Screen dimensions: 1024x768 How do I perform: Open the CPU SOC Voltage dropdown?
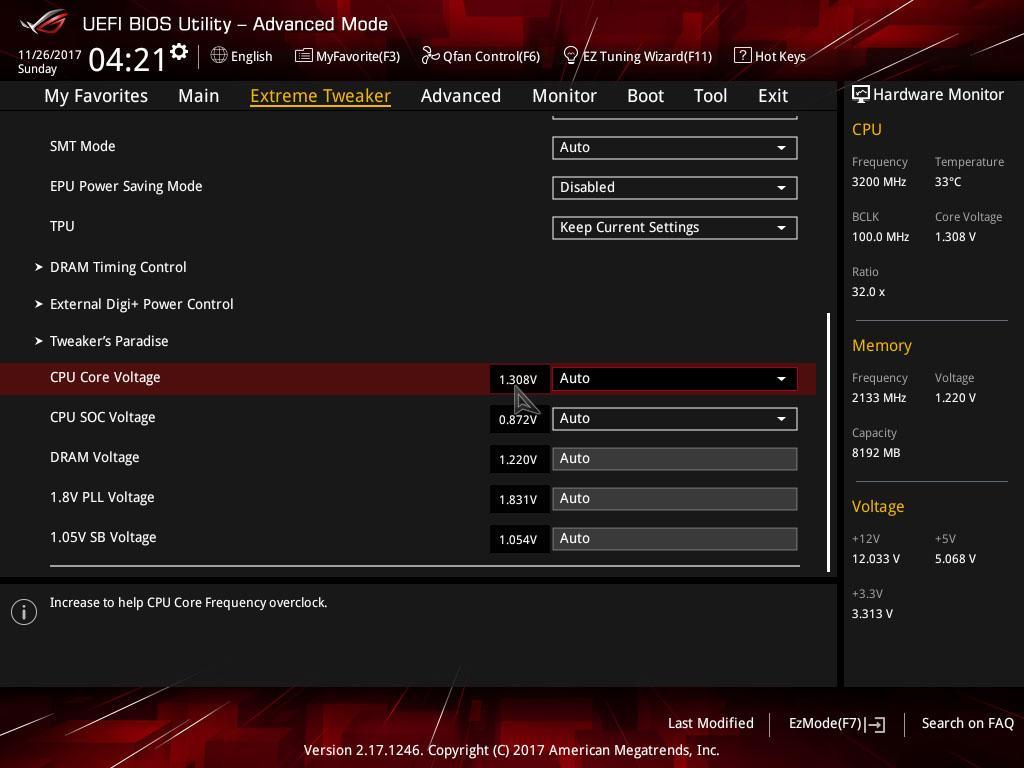675,419
